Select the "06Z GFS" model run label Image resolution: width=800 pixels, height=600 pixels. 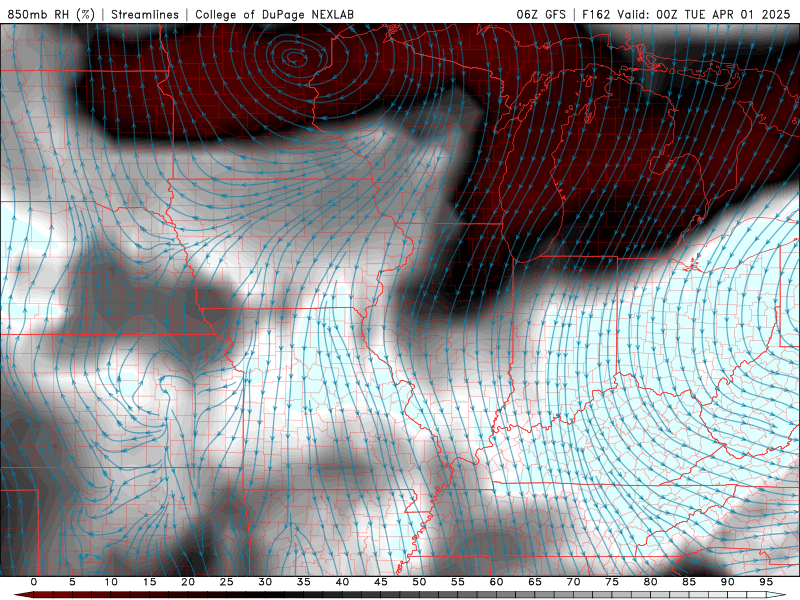541,14
